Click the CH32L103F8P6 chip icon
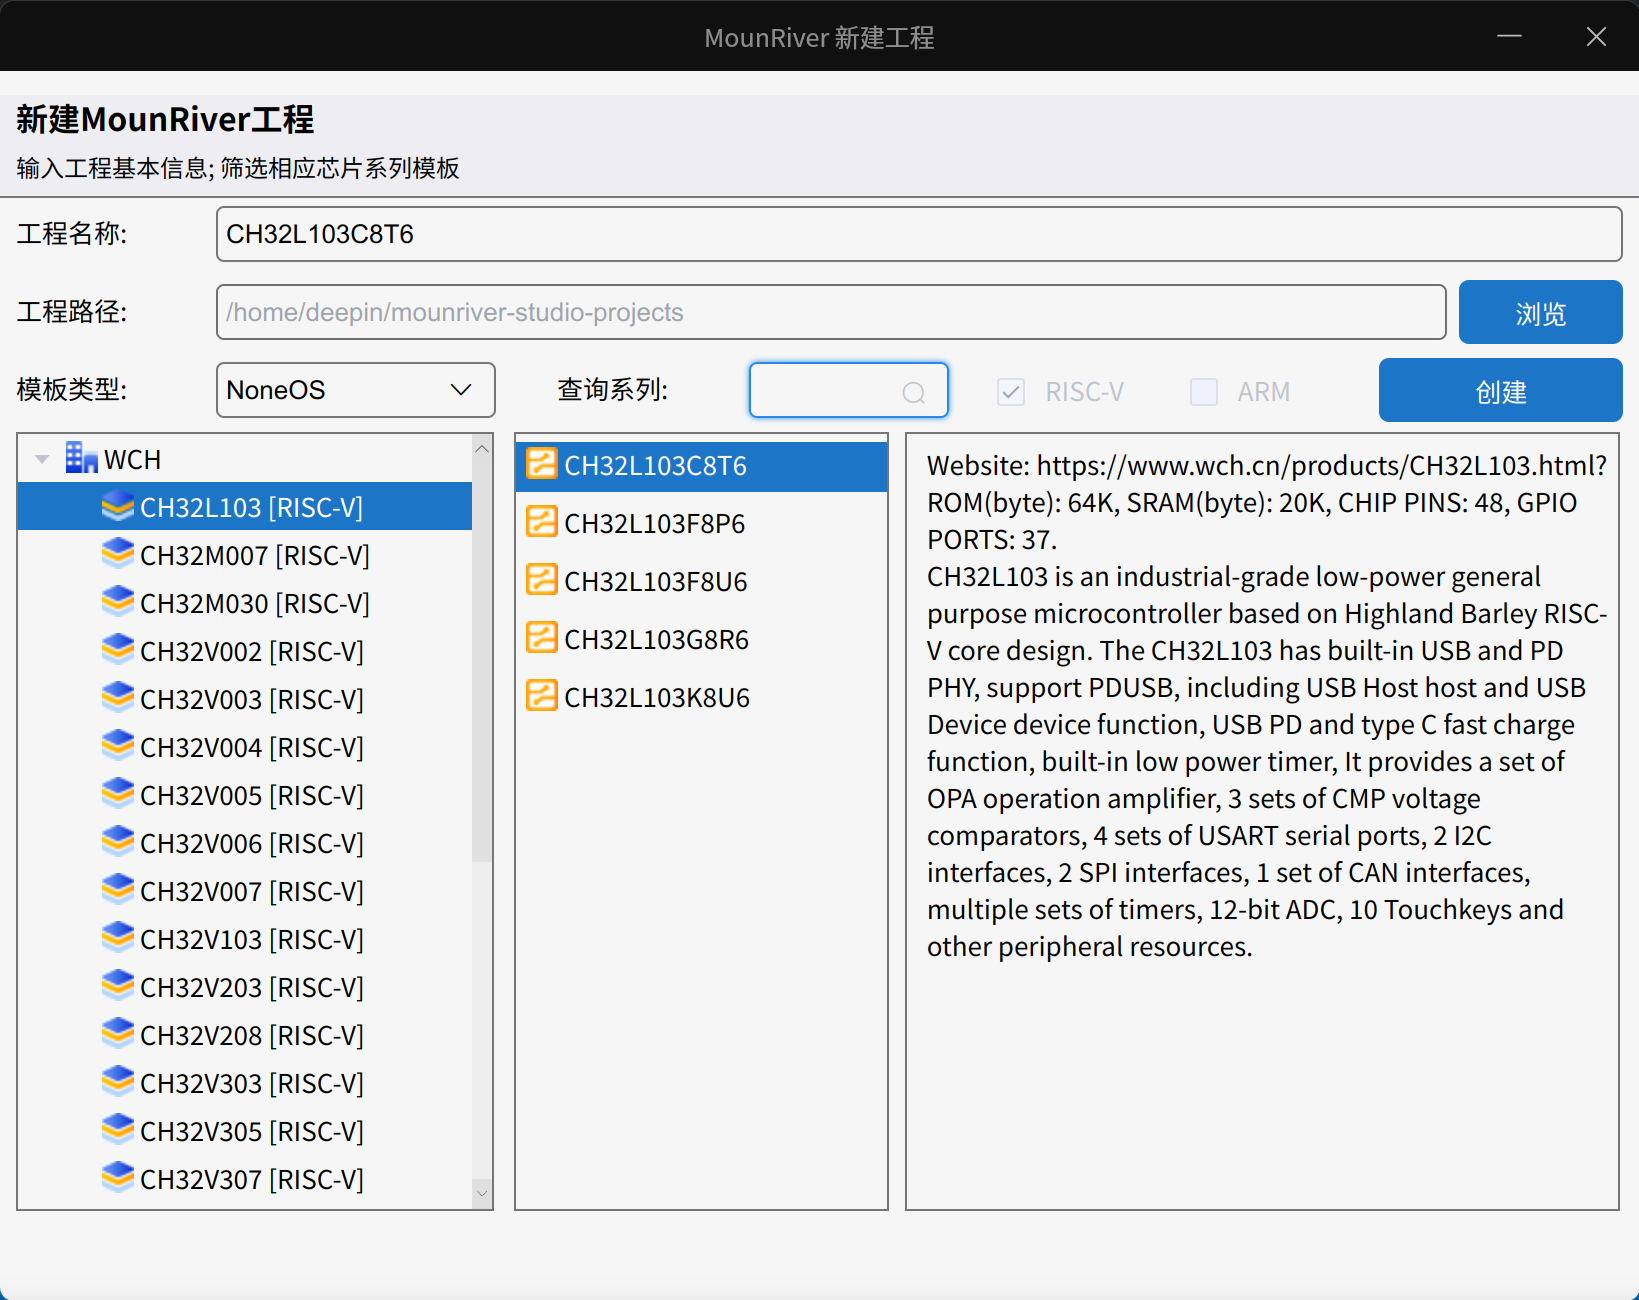Screen dimensions: 1639x1300 (x=542, y=522)
